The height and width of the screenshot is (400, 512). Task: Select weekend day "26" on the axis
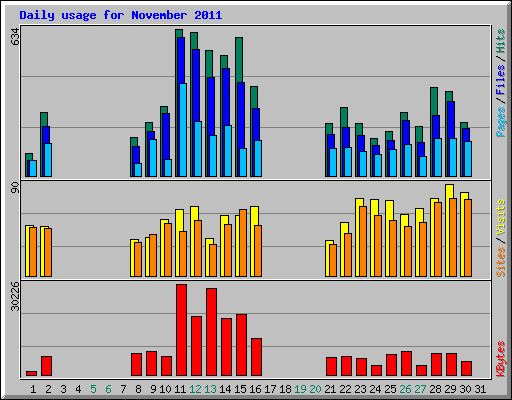pos(405,389)
